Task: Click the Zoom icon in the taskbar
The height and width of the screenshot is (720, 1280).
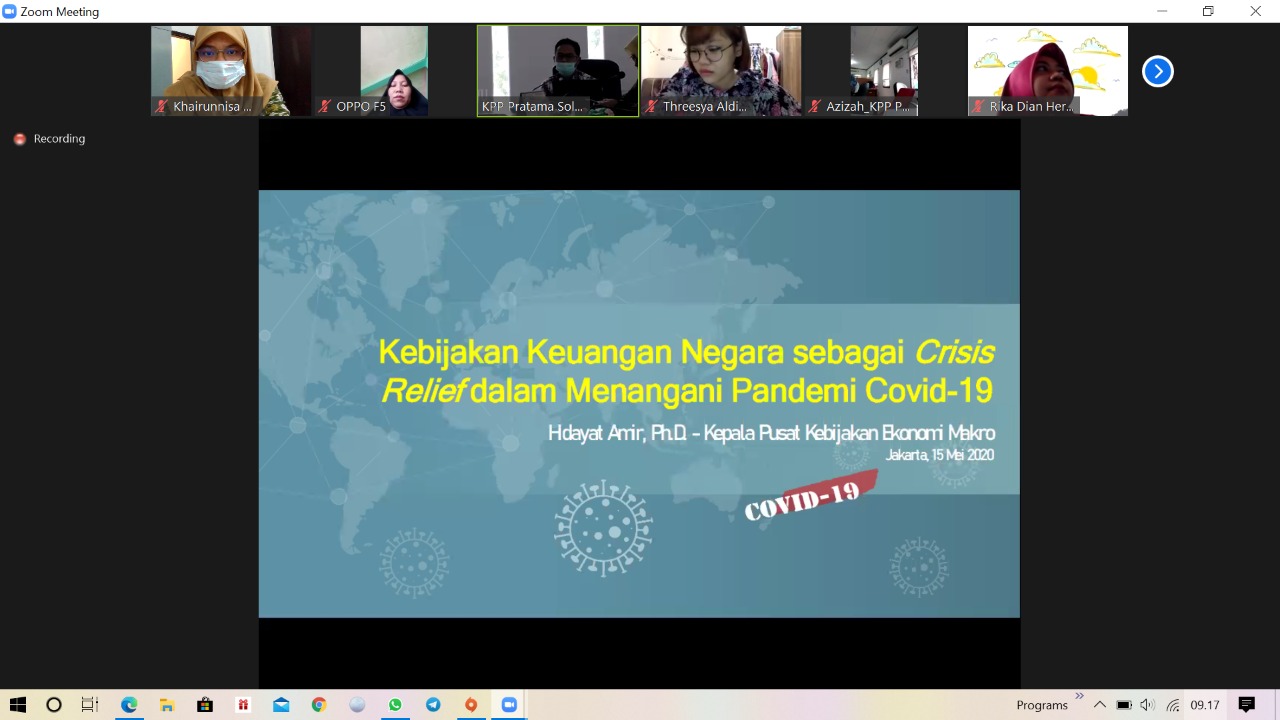Action: tap(509, 705)
